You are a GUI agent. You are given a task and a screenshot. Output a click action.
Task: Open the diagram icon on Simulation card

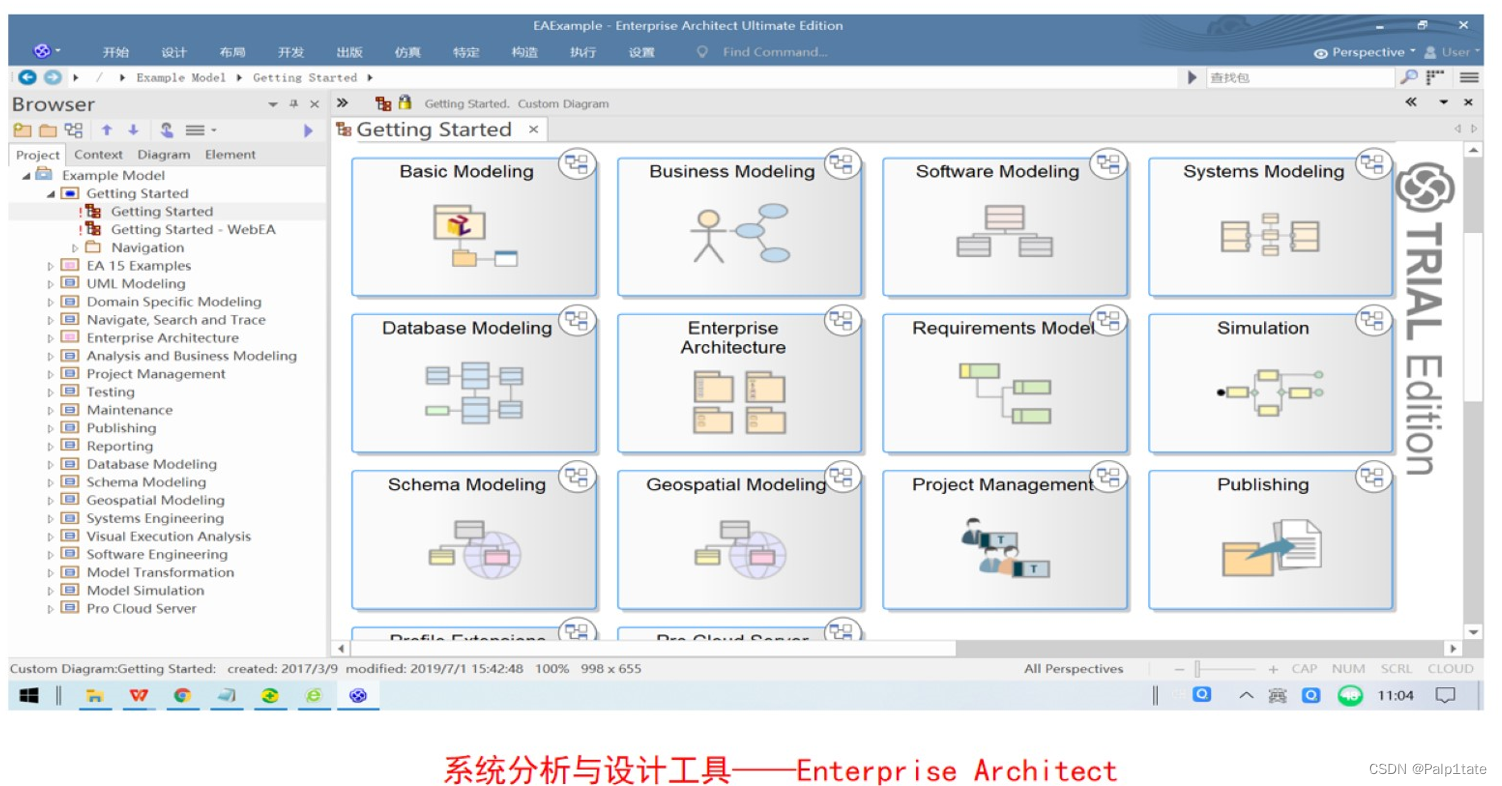click(1374, 320)
